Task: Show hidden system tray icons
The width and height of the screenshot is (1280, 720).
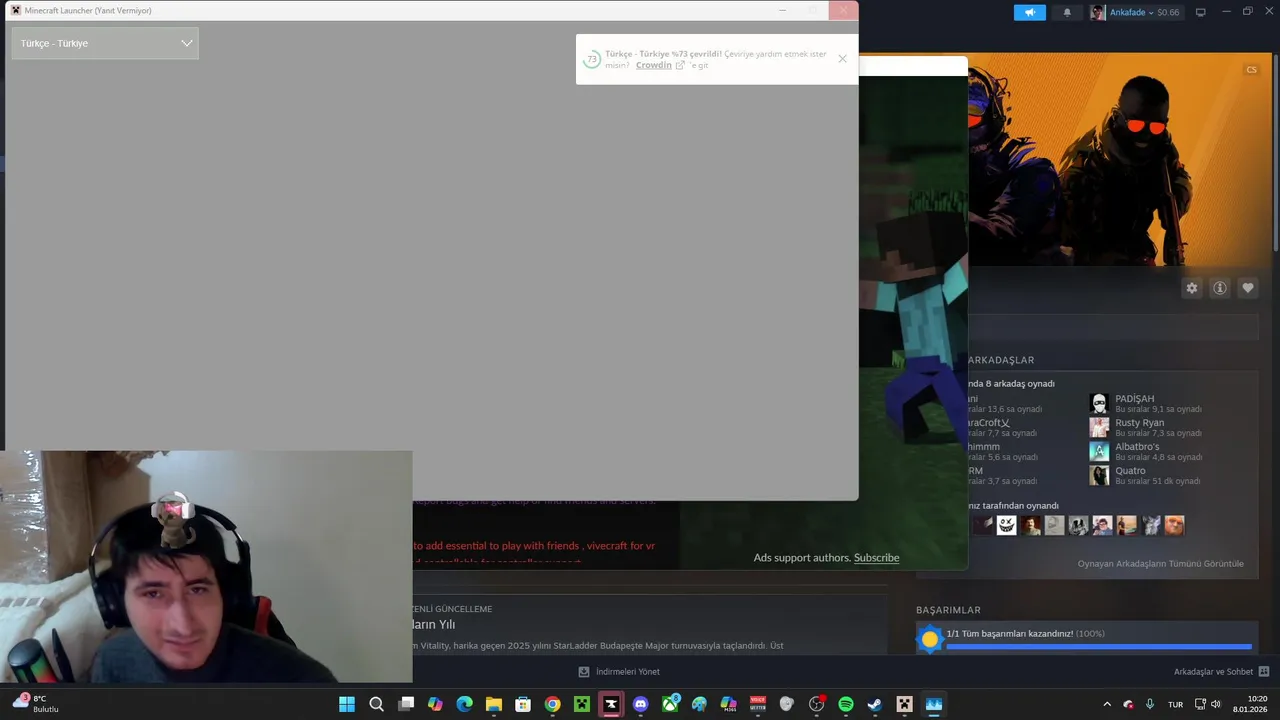Action: coord(1106,704)
